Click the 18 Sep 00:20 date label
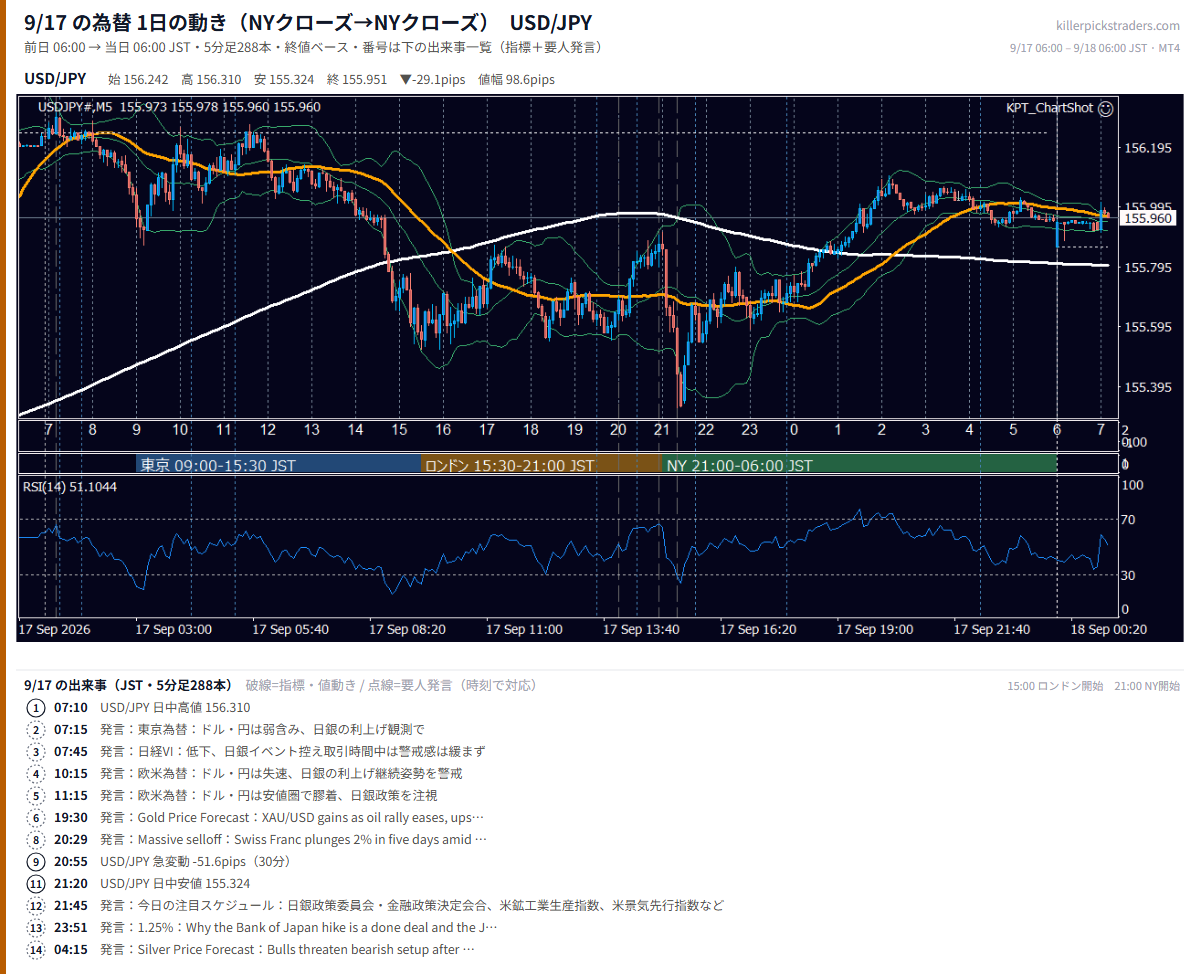 click(1108, 630)
